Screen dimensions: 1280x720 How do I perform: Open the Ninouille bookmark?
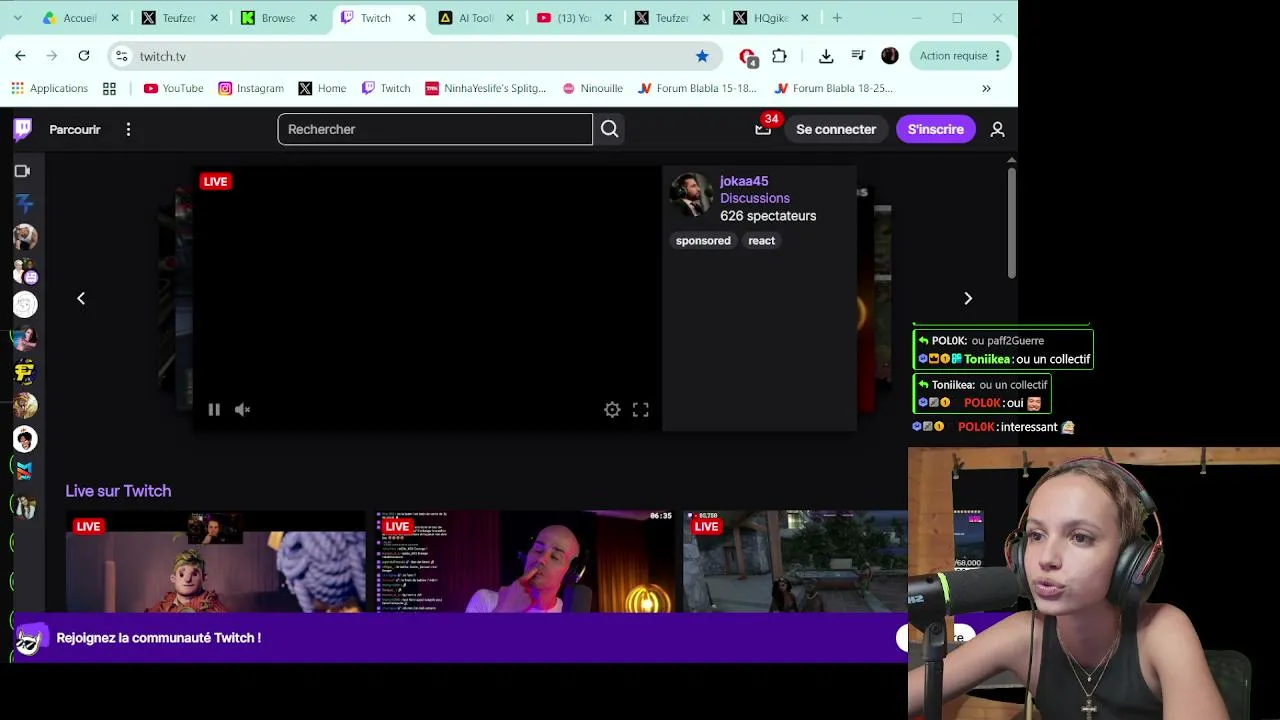pos(593,88)
